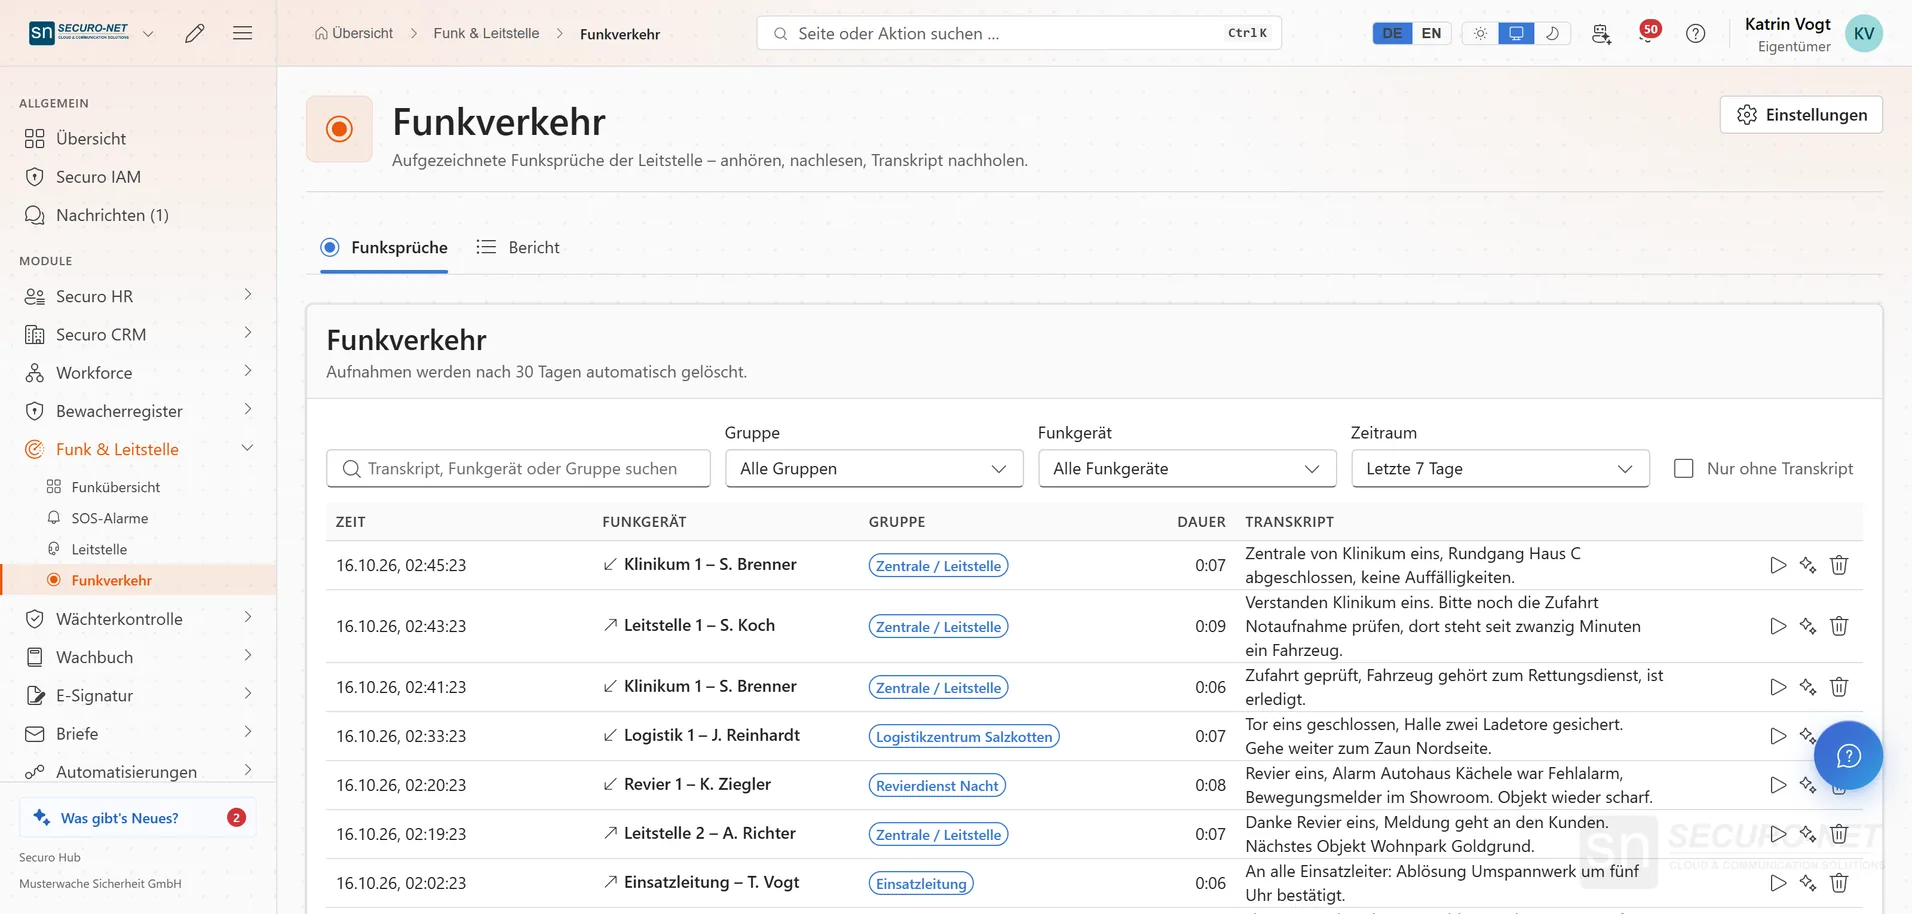Screen dimensions: 1912x914
Task: Open the Funkgerät dropdown Alle Funkgeräte
Action: (x=1187, y=469)
